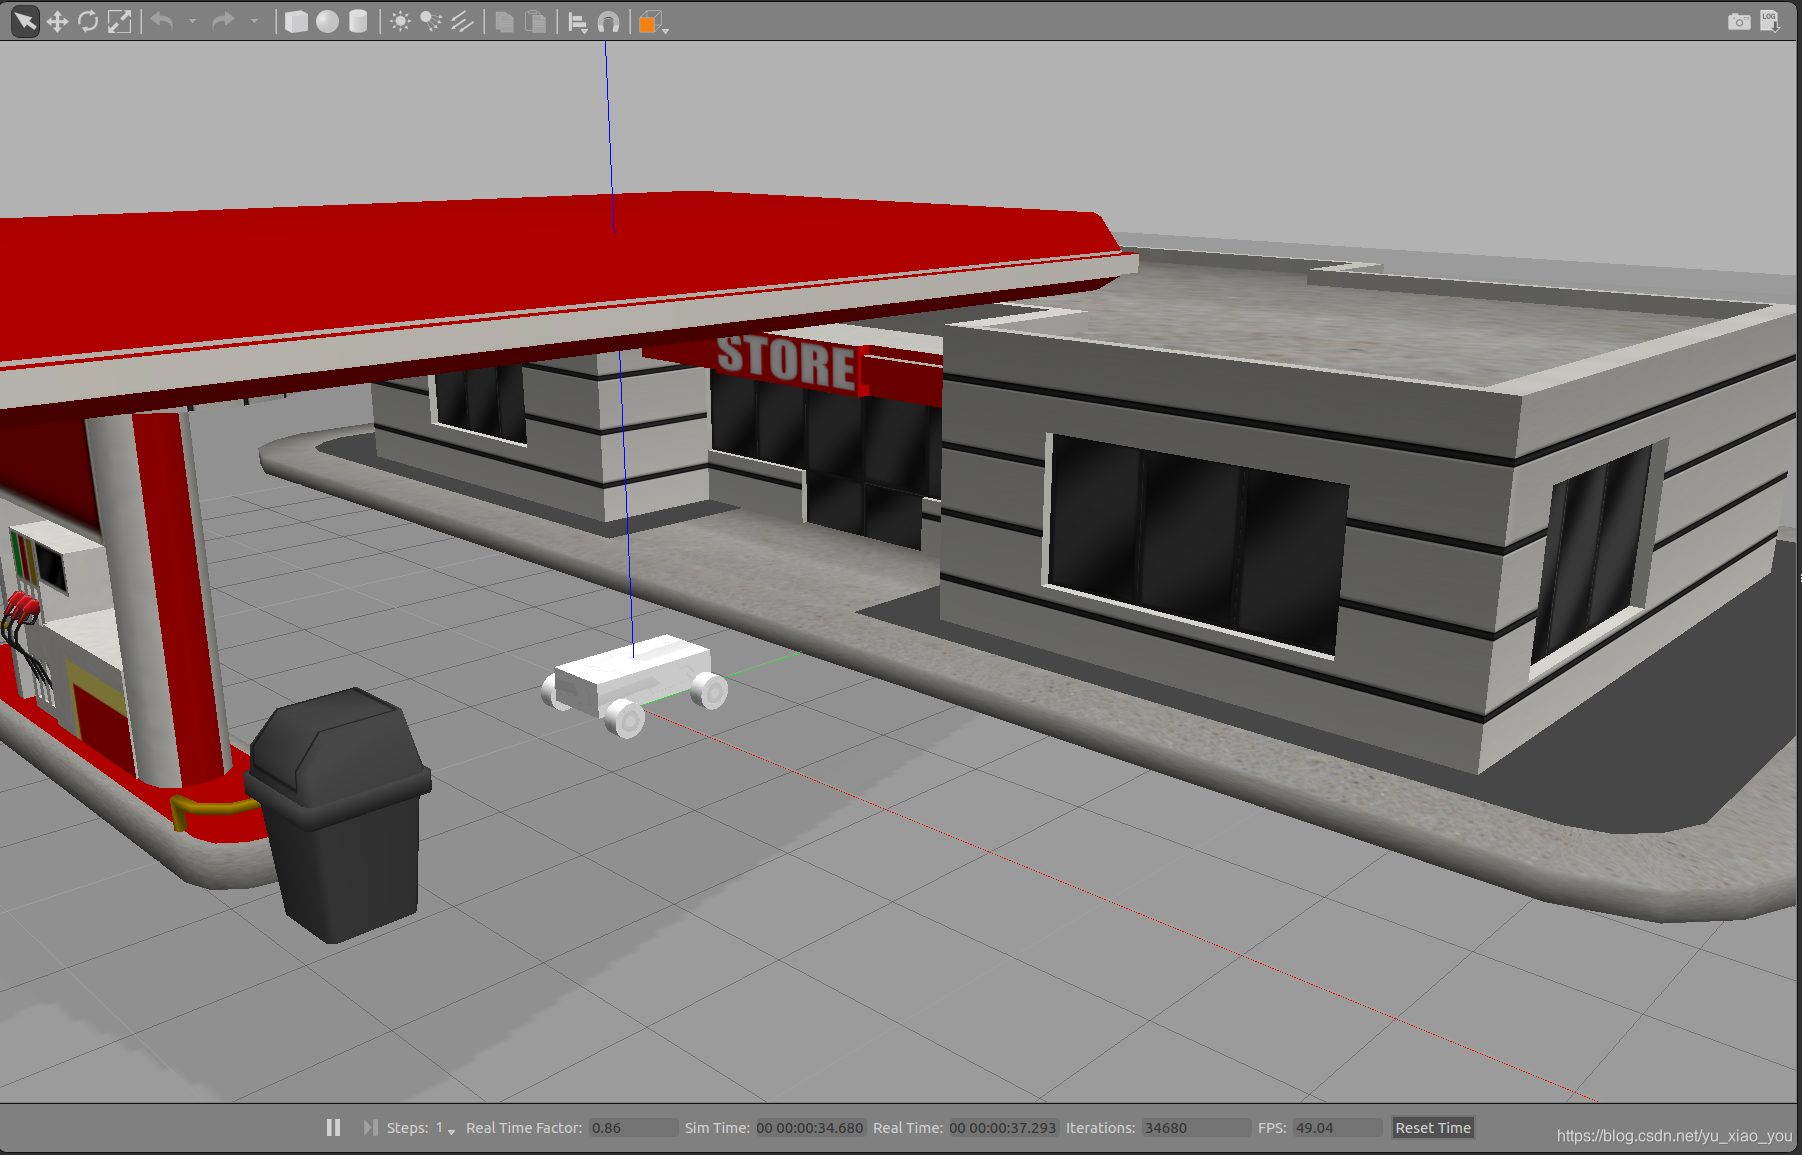Toggle the snap magnet tool

(608, 22)
